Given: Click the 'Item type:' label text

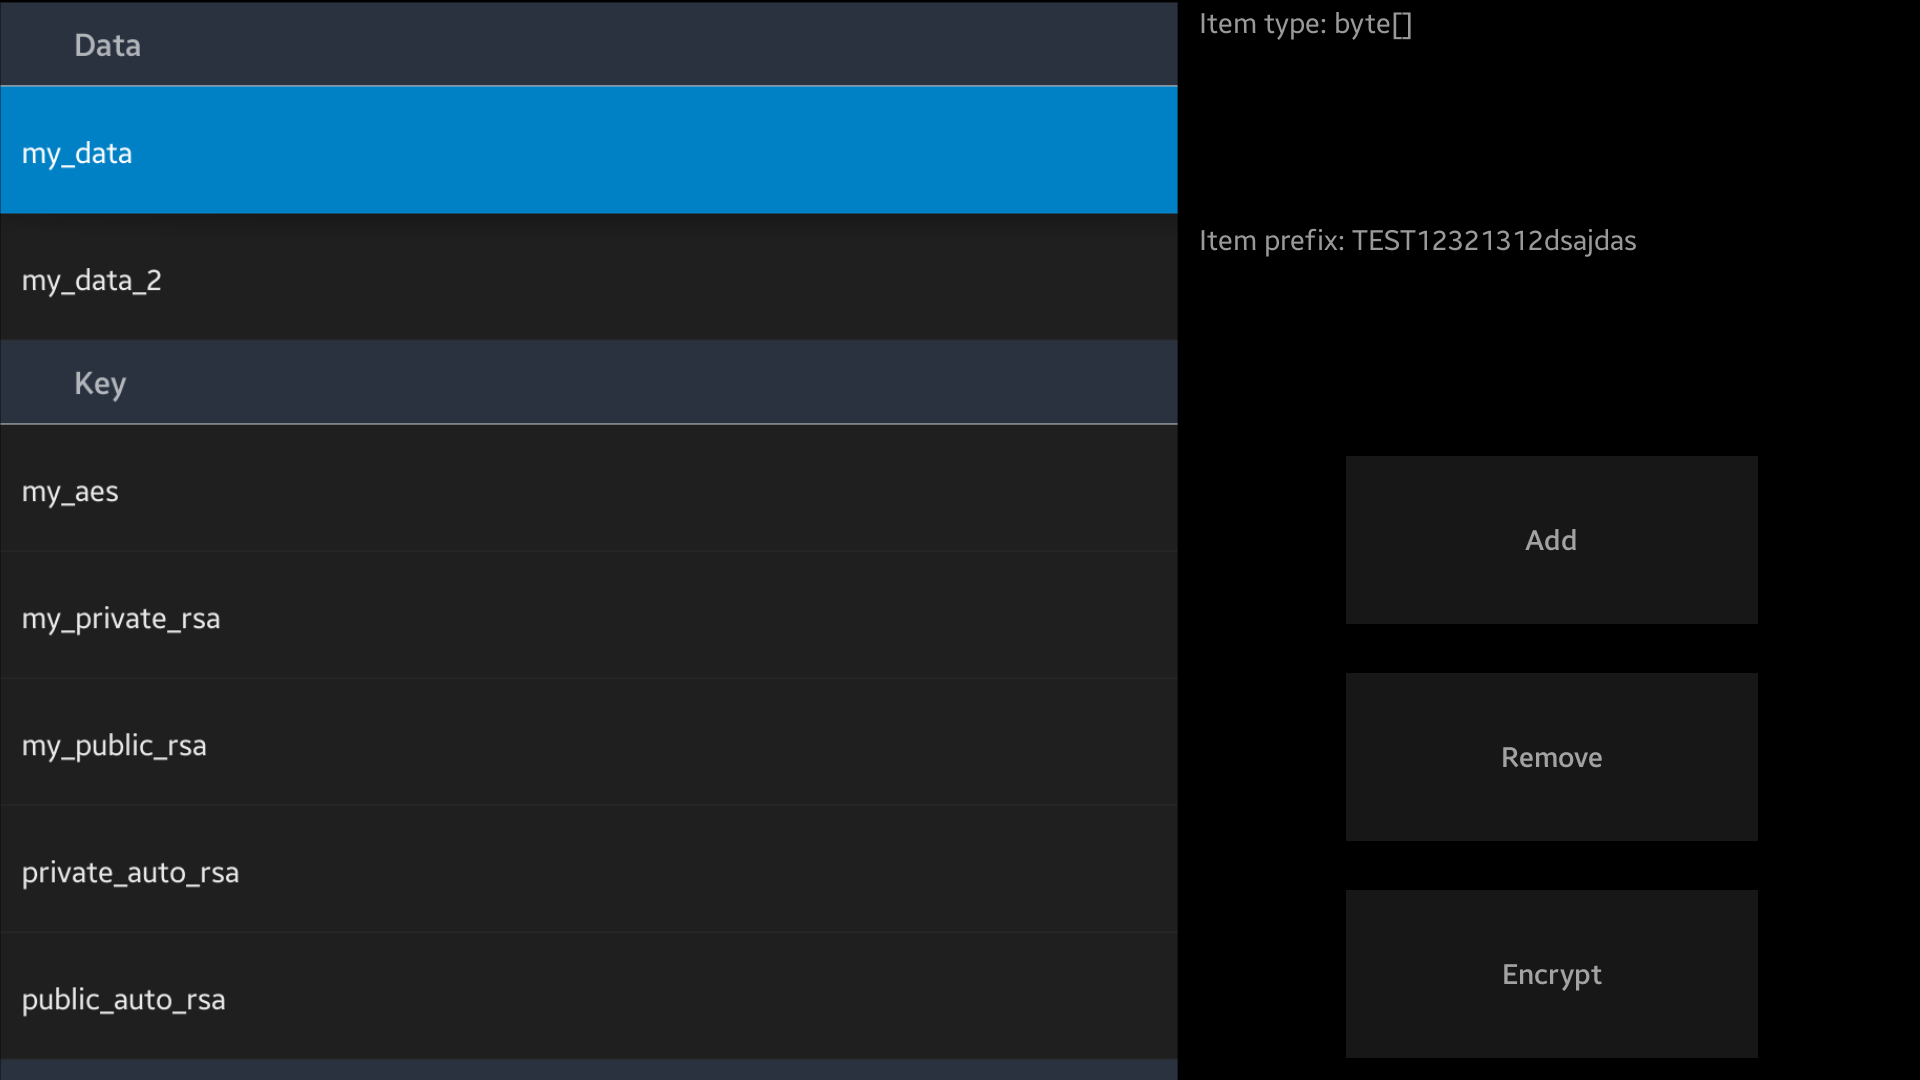Looking at the screenshot, I should point(1262,24).
